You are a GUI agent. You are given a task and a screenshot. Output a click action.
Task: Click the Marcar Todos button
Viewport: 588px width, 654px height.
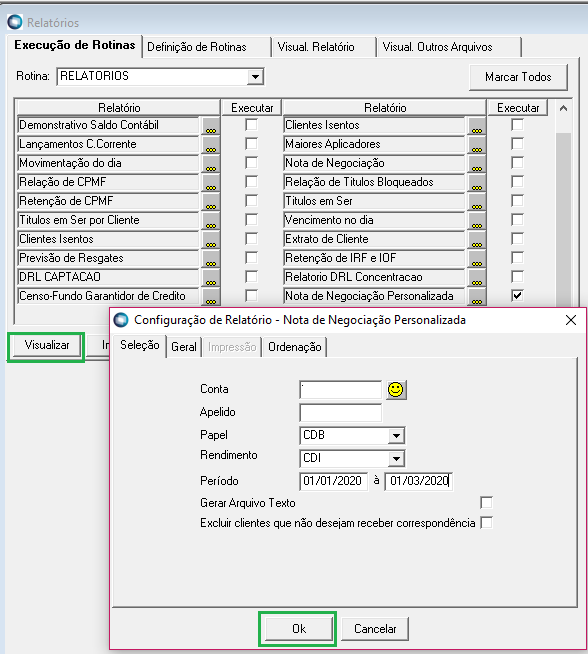click(x=518, y=77)
